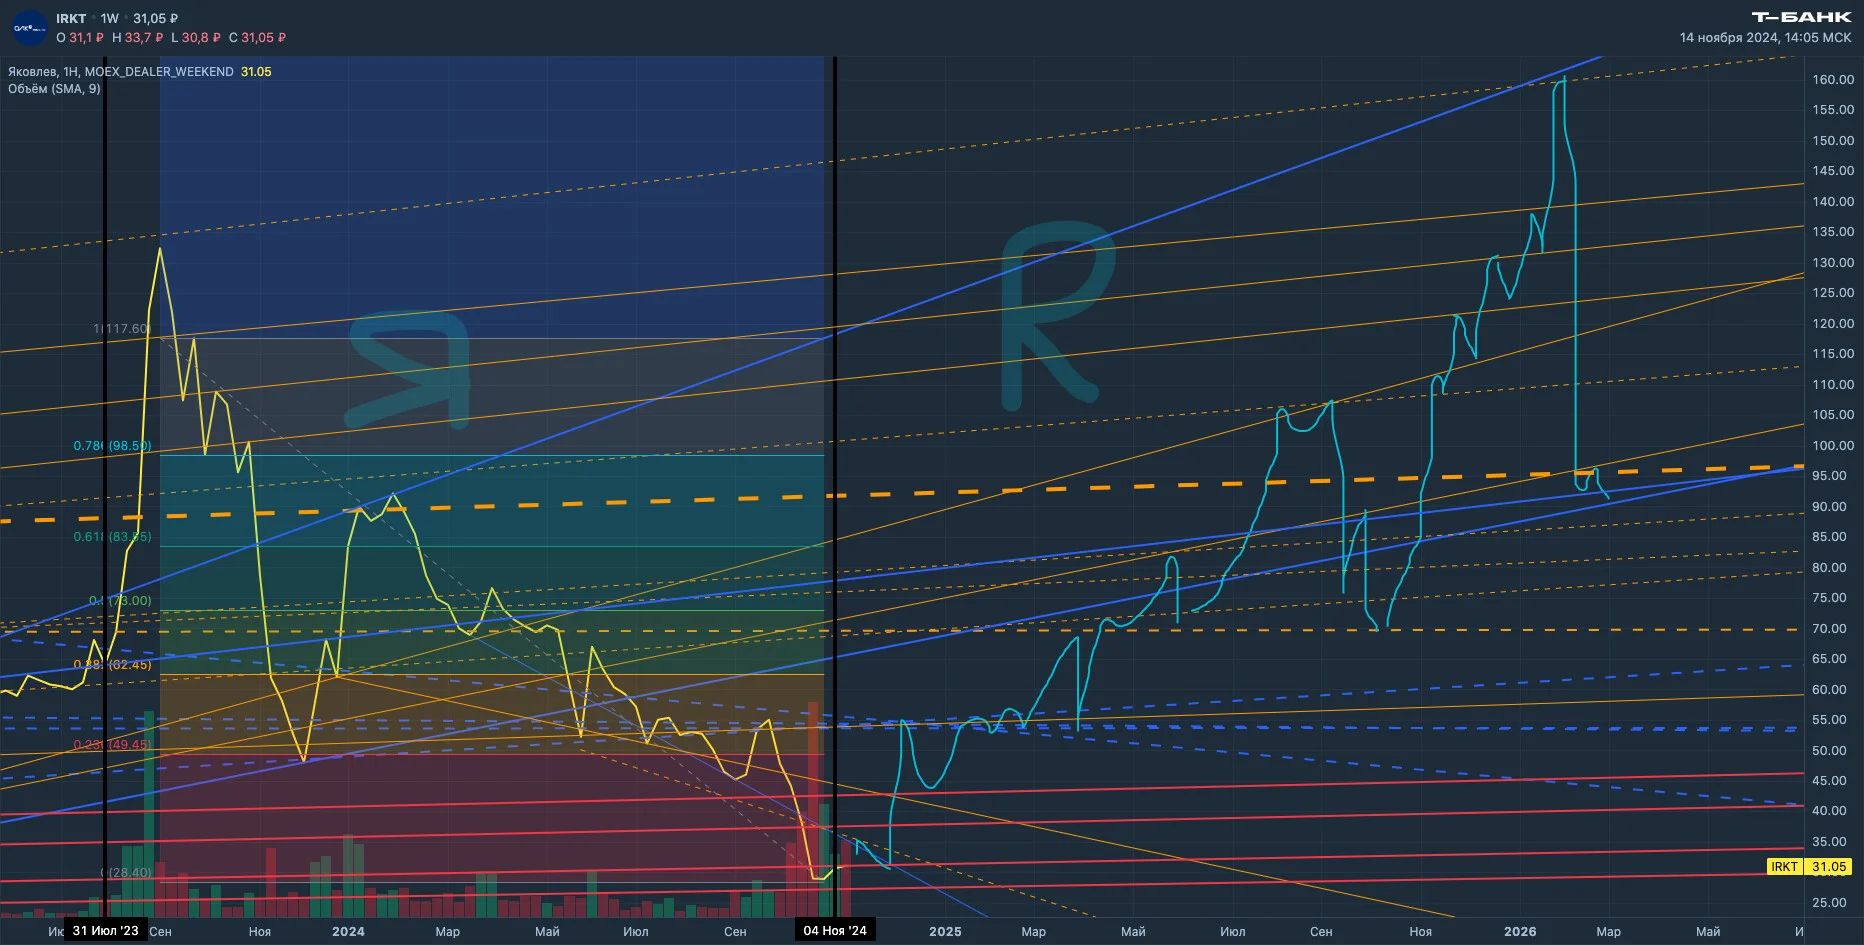The height and width of the screenshot is (945, 1864).
Task: Select the 31 Июл '23 date marker
Action: click(x=106, y=930)
